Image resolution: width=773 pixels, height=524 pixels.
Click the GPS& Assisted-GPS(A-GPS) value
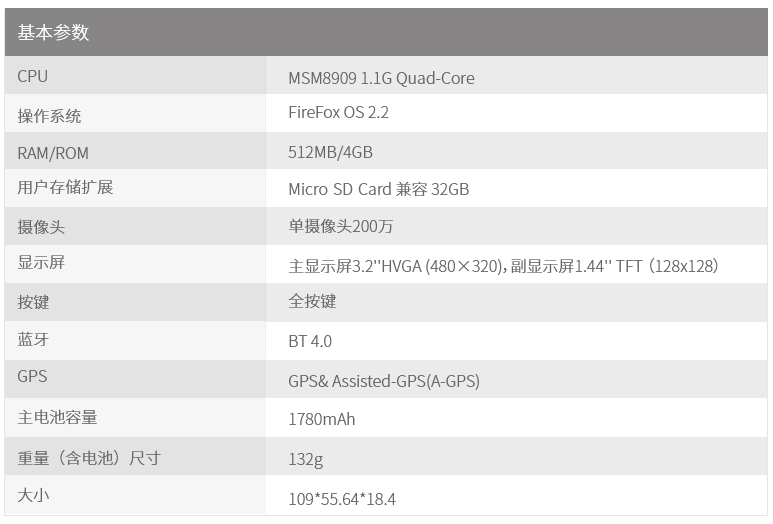click(x=384, y=381)
